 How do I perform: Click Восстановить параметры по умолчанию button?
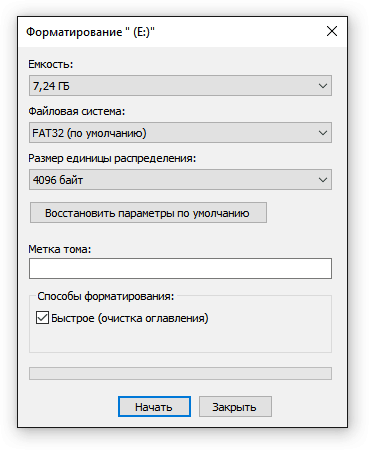coord(148,213)
